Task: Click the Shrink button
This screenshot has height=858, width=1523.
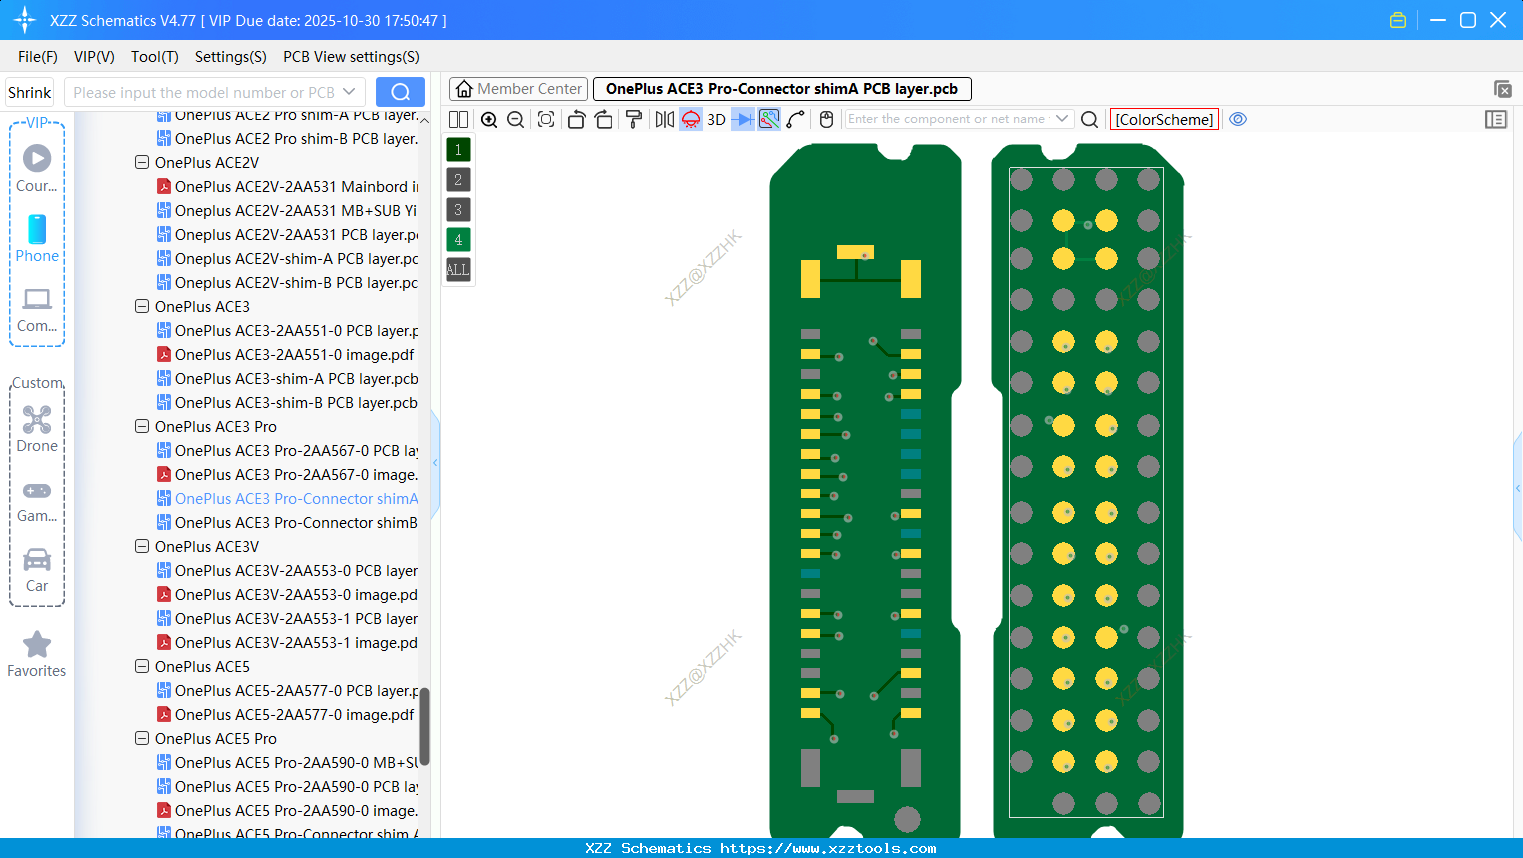Action: click(x=30, y=92)
